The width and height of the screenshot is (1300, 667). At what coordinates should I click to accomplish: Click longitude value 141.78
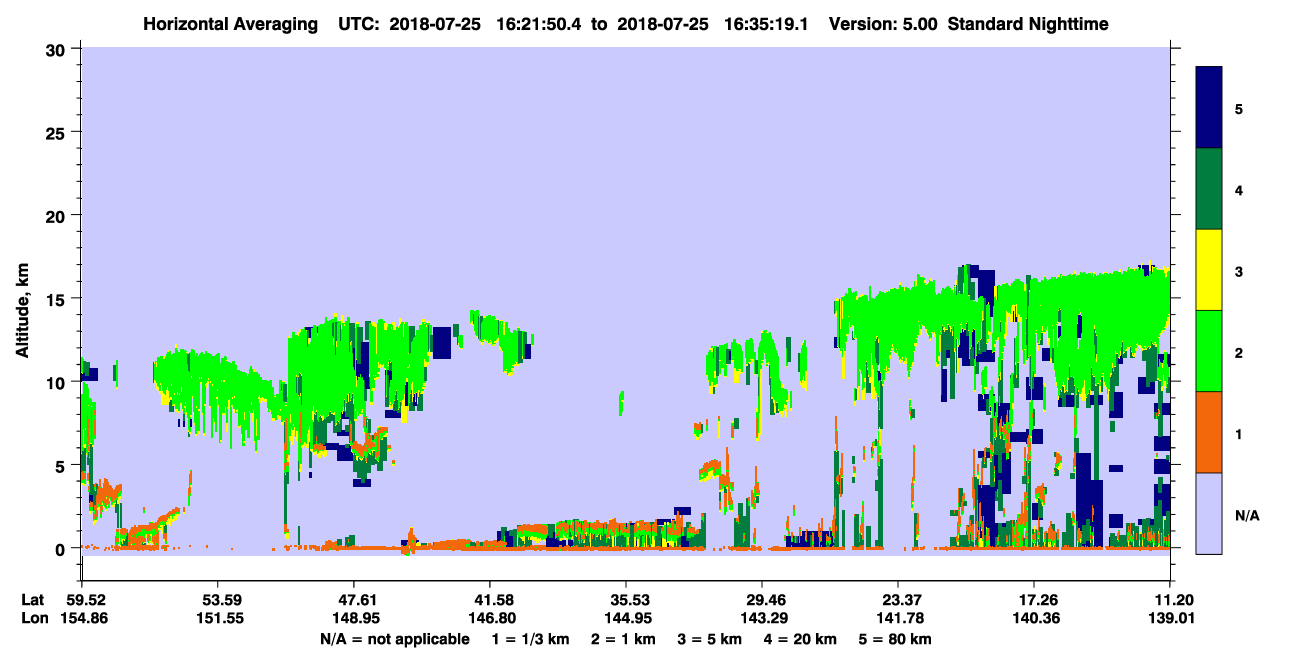coord(898,618)
